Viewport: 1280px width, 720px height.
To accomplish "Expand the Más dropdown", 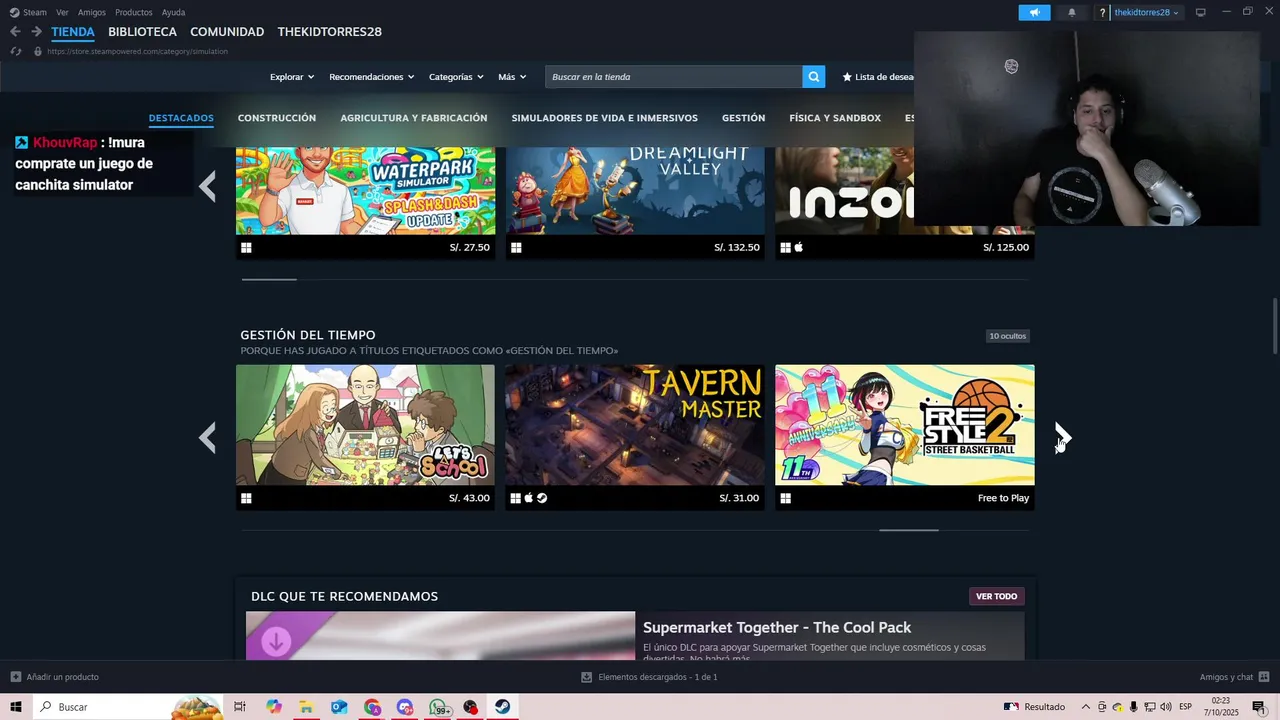I will click(x=512, y=77).
